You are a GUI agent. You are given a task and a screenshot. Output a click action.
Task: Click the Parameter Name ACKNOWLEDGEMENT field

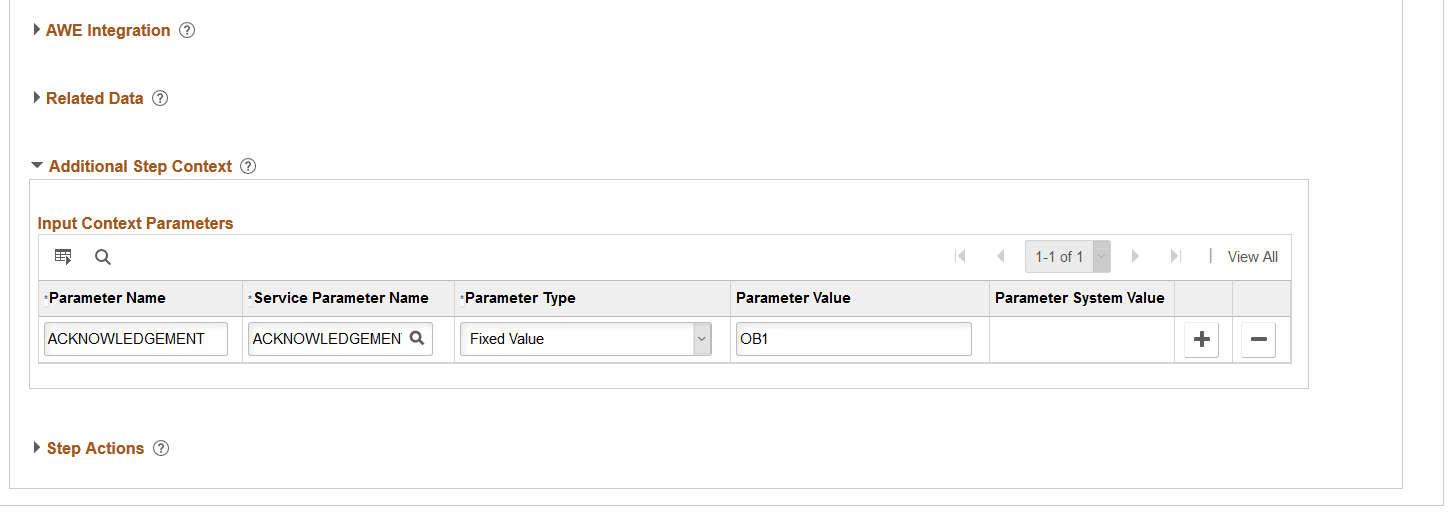136,339
